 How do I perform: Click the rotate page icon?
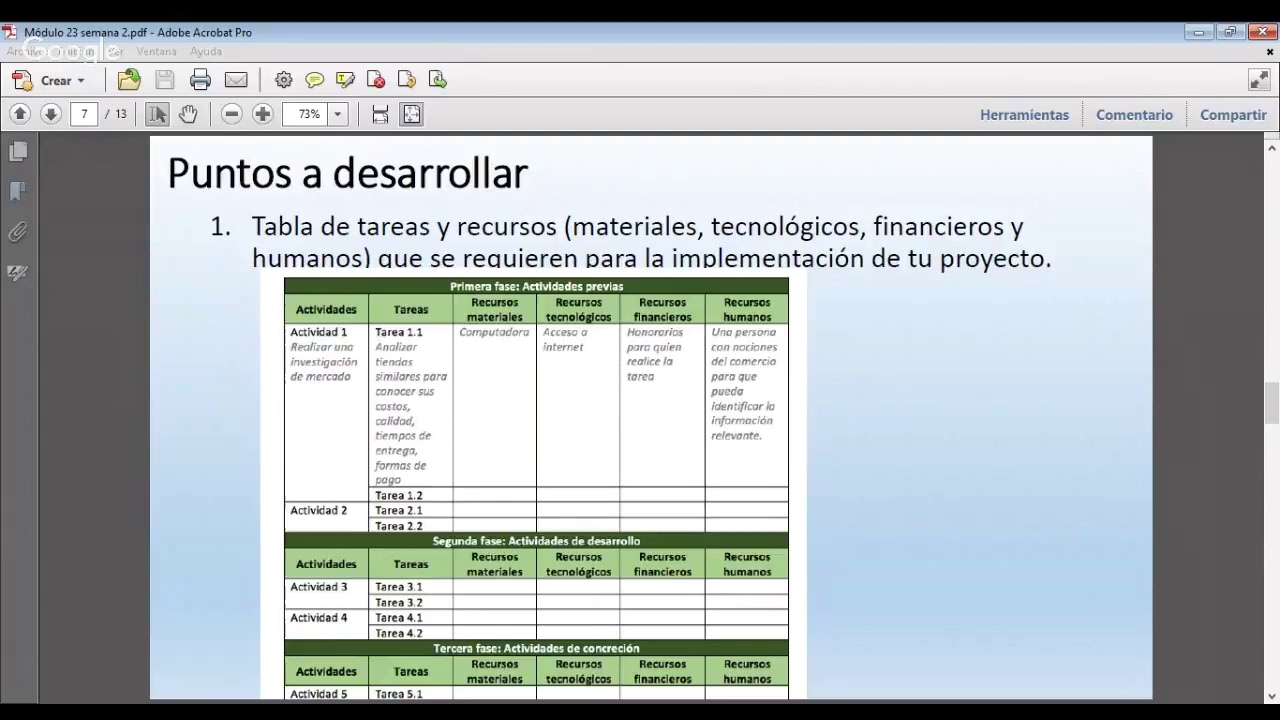(x=407, y=80)
